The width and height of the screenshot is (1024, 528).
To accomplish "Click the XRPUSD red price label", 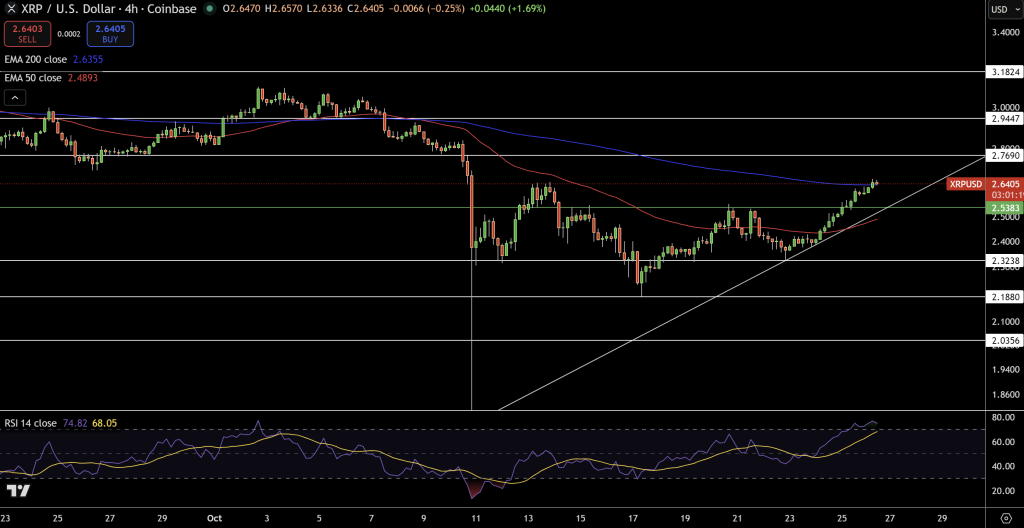I will pos(966,184).
